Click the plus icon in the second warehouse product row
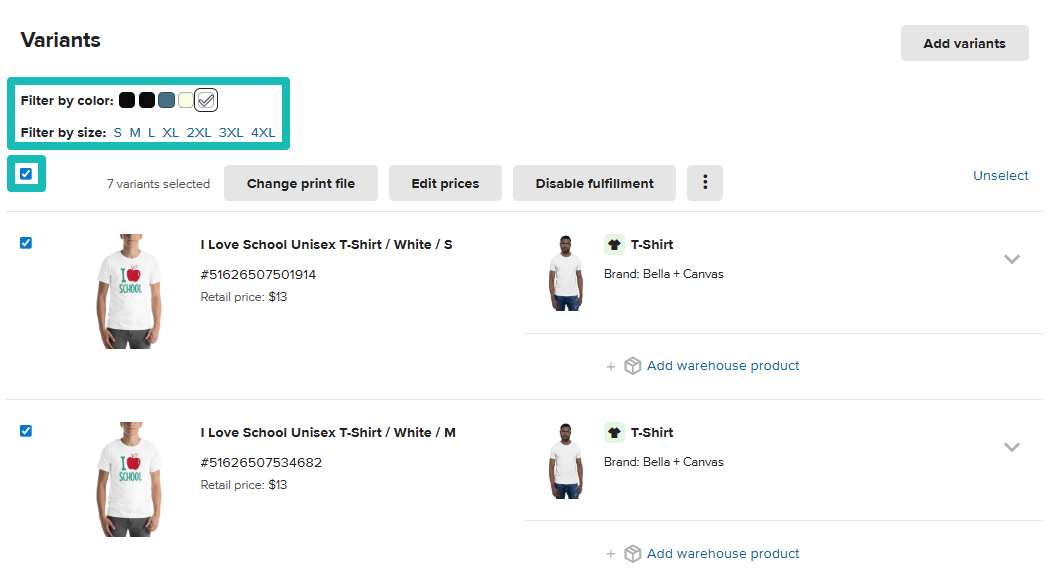Screen dimensions: 1063x578 610,554
